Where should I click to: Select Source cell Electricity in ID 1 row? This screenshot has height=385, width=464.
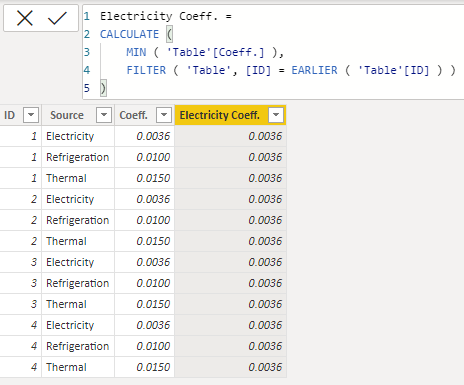[78, 136]
